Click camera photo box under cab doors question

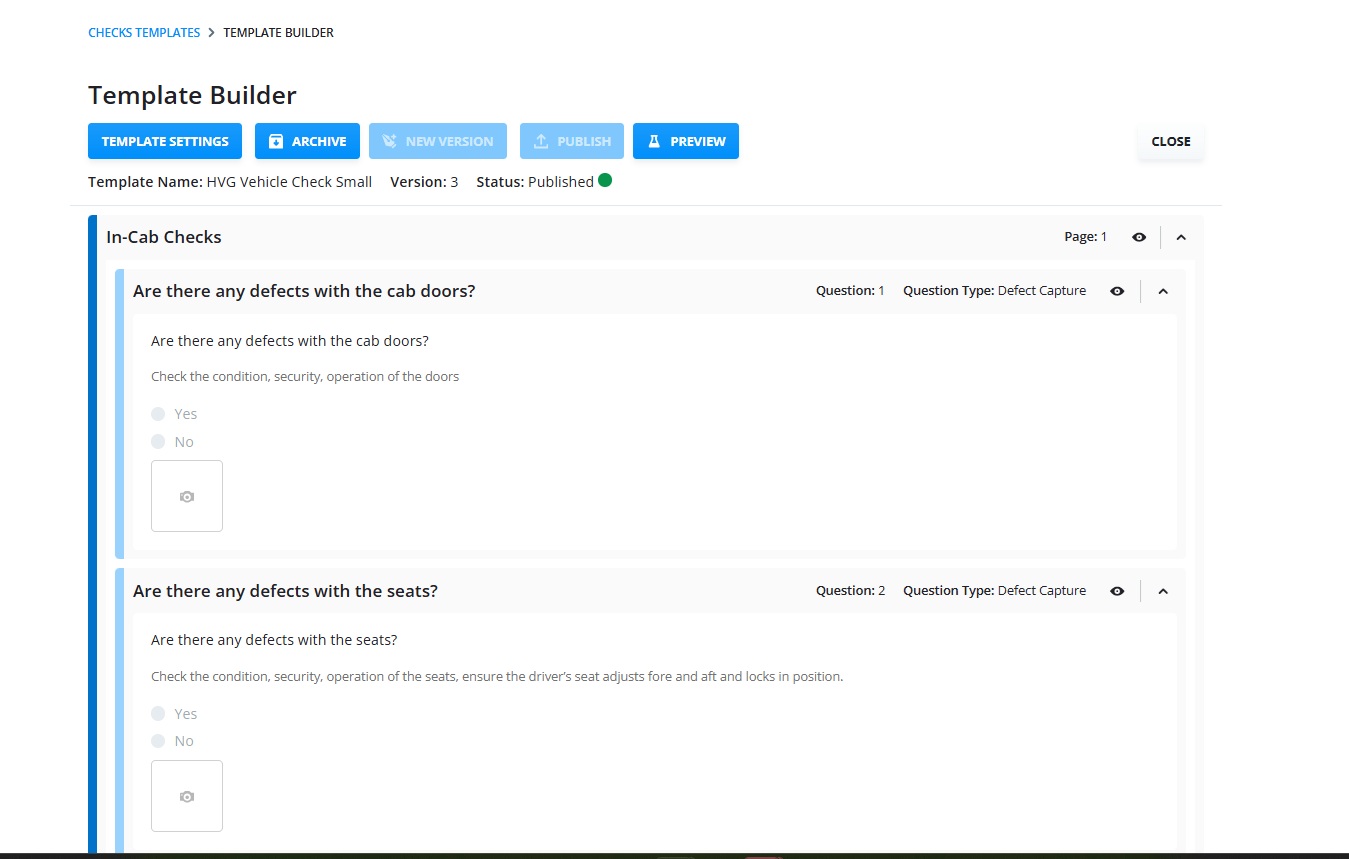pos(187,496)
